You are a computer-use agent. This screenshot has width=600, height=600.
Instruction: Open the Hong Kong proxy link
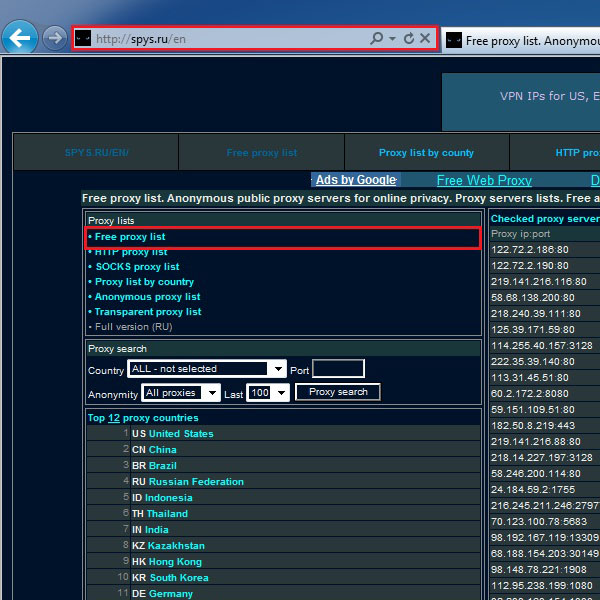click(175, 562)
